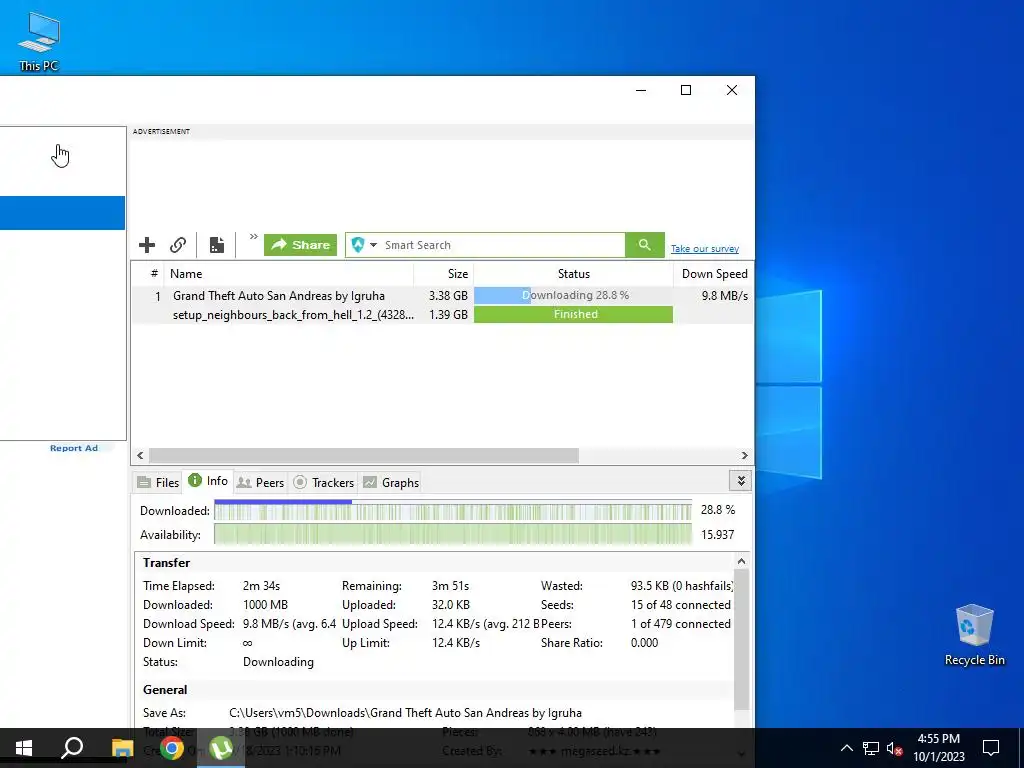This screenshot has width=1024, height=768.
Task: Click the green Share button
Action: (300, 245)
